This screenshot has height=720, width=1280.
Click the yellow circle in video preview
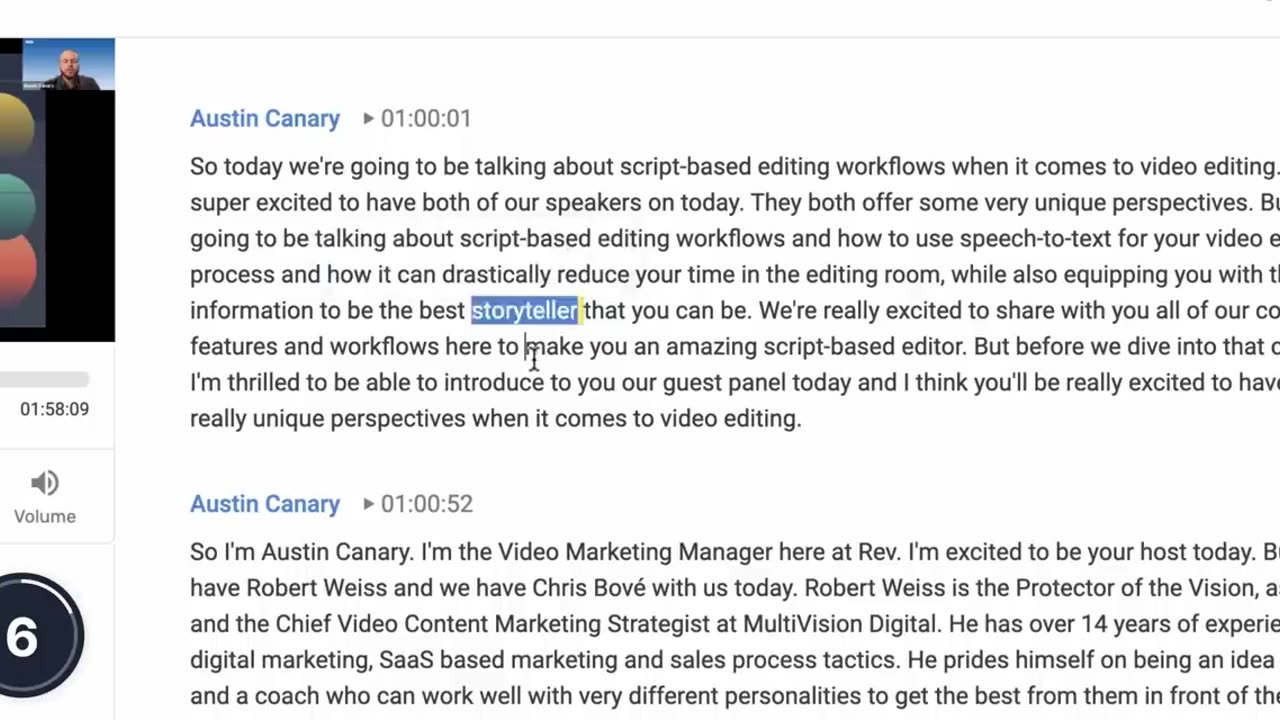tap(17, 130)
